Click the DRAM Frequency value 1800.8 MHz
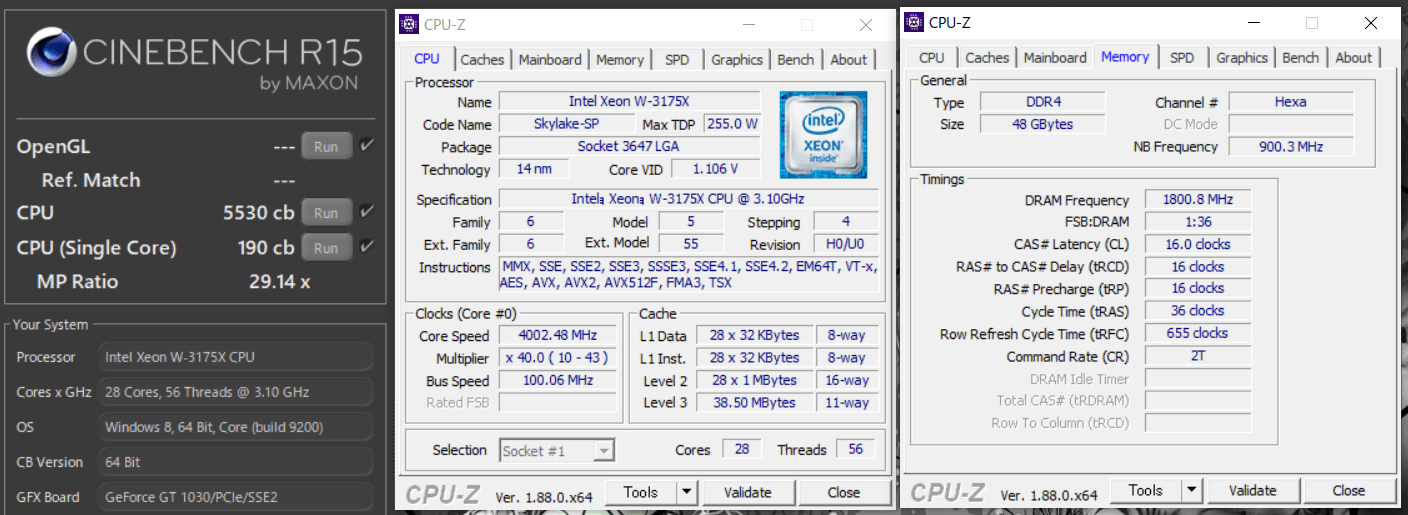 point(1197,200)
